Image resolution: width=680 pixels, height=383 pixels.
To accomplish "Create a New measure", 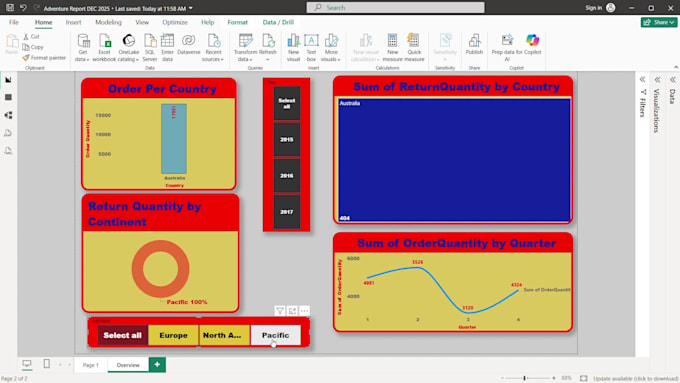I will coord(392,48).
